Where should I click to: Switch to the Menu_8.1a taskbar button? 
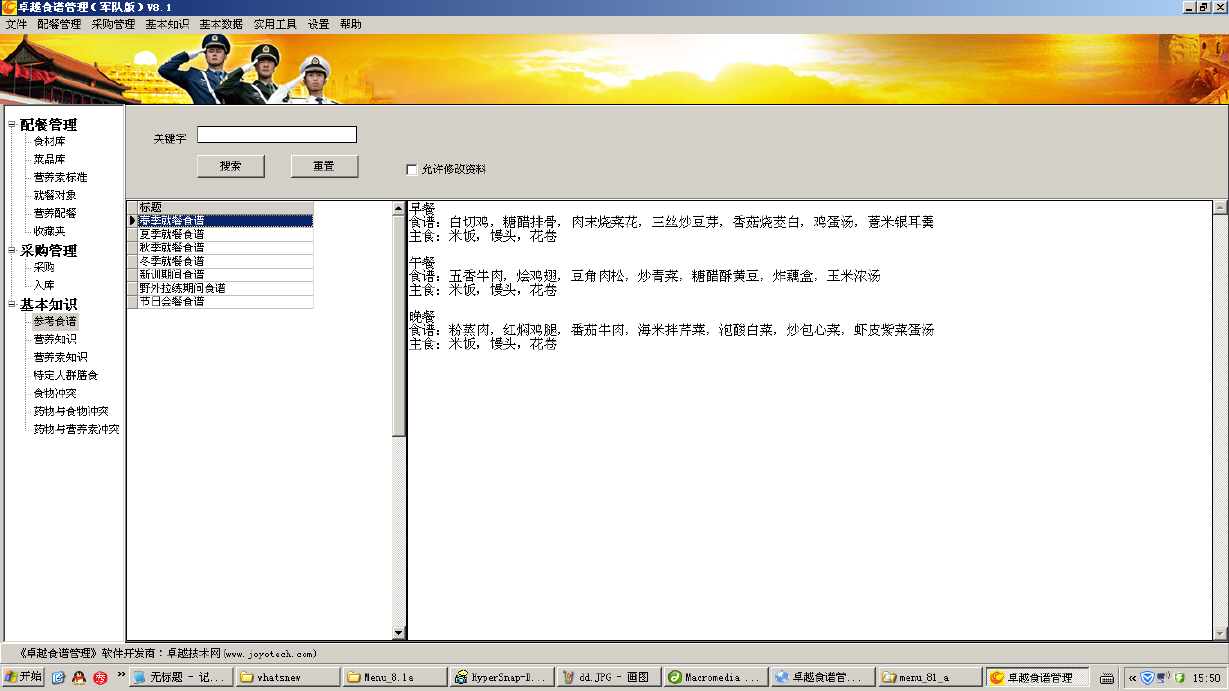coord(393,677)
